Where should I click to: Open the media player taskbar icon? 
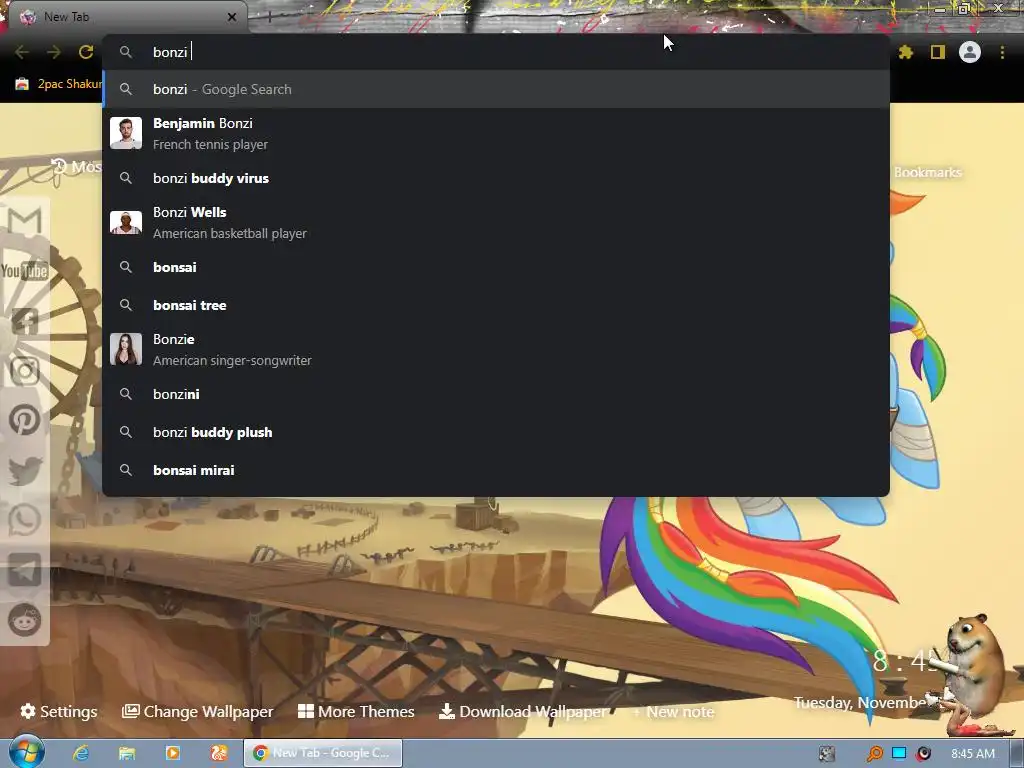point(172,753)
